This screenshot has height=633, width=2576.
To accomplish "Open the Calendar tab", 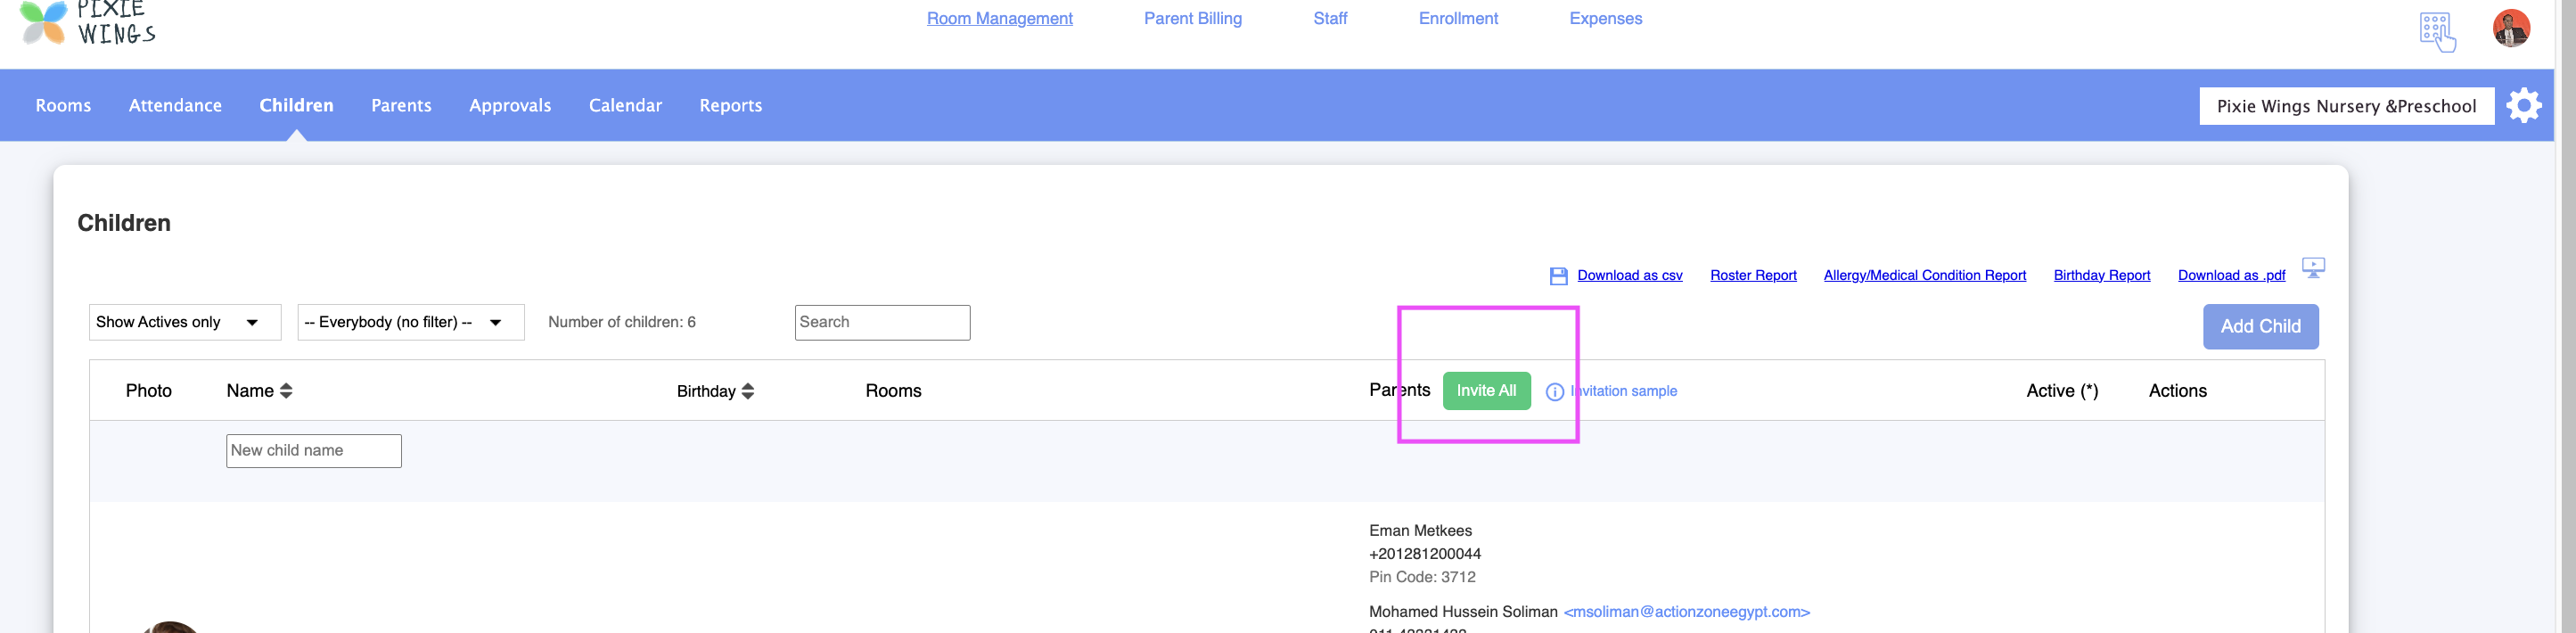I will tap(625, 105).
